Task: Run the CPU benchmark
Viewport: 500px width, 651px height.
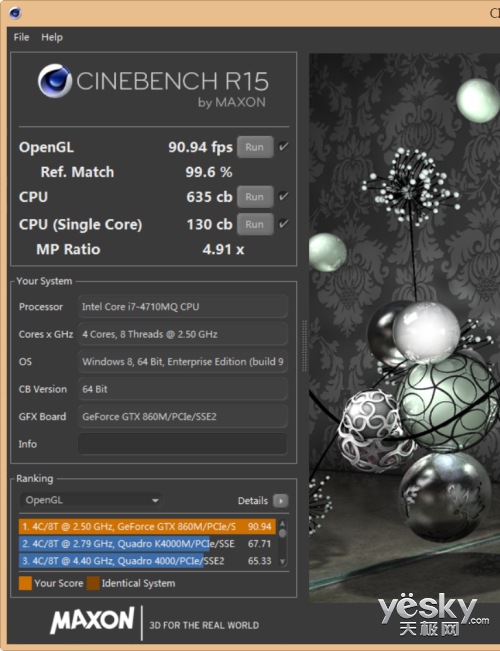Action: [x=255, y=197]
